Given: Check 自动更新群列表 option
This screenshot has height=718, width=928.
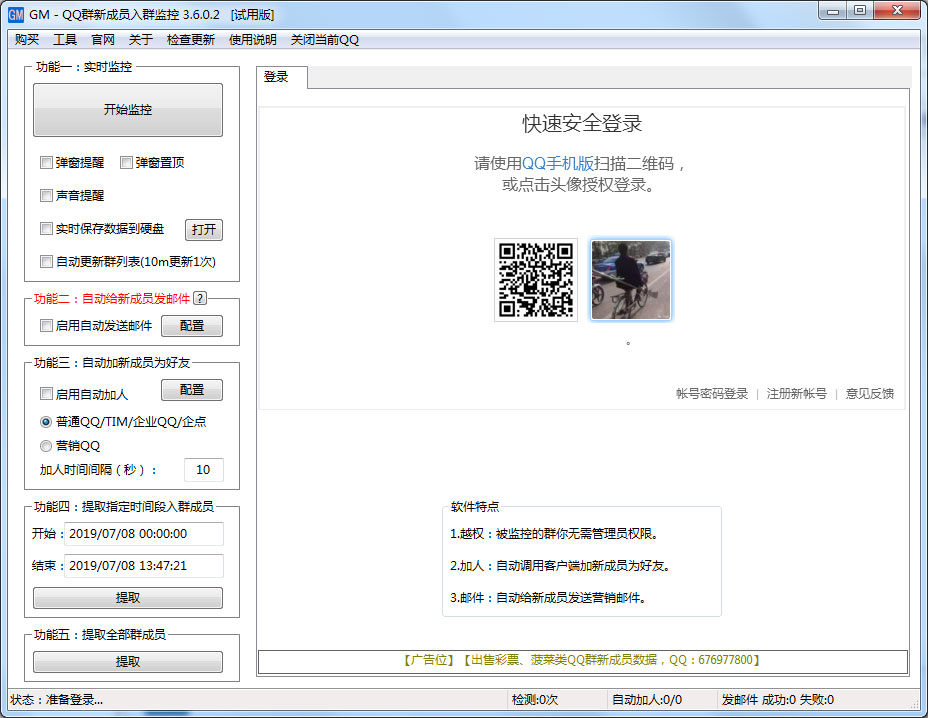Looking at the screenshot, I should 46,262.
